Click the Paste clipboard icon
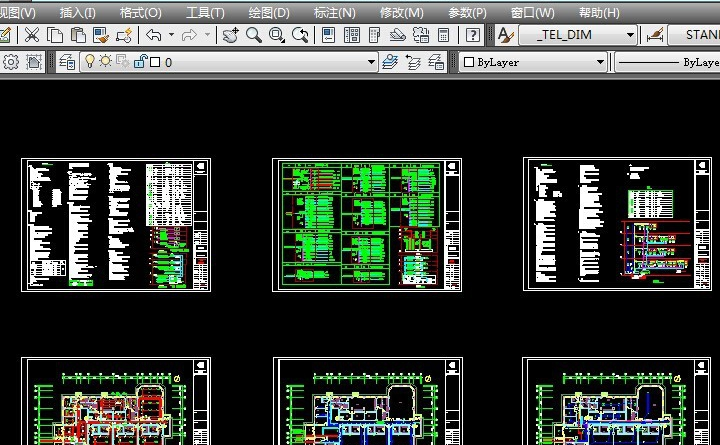The height and width of the screenshot is (445, 720). point(78,35)
